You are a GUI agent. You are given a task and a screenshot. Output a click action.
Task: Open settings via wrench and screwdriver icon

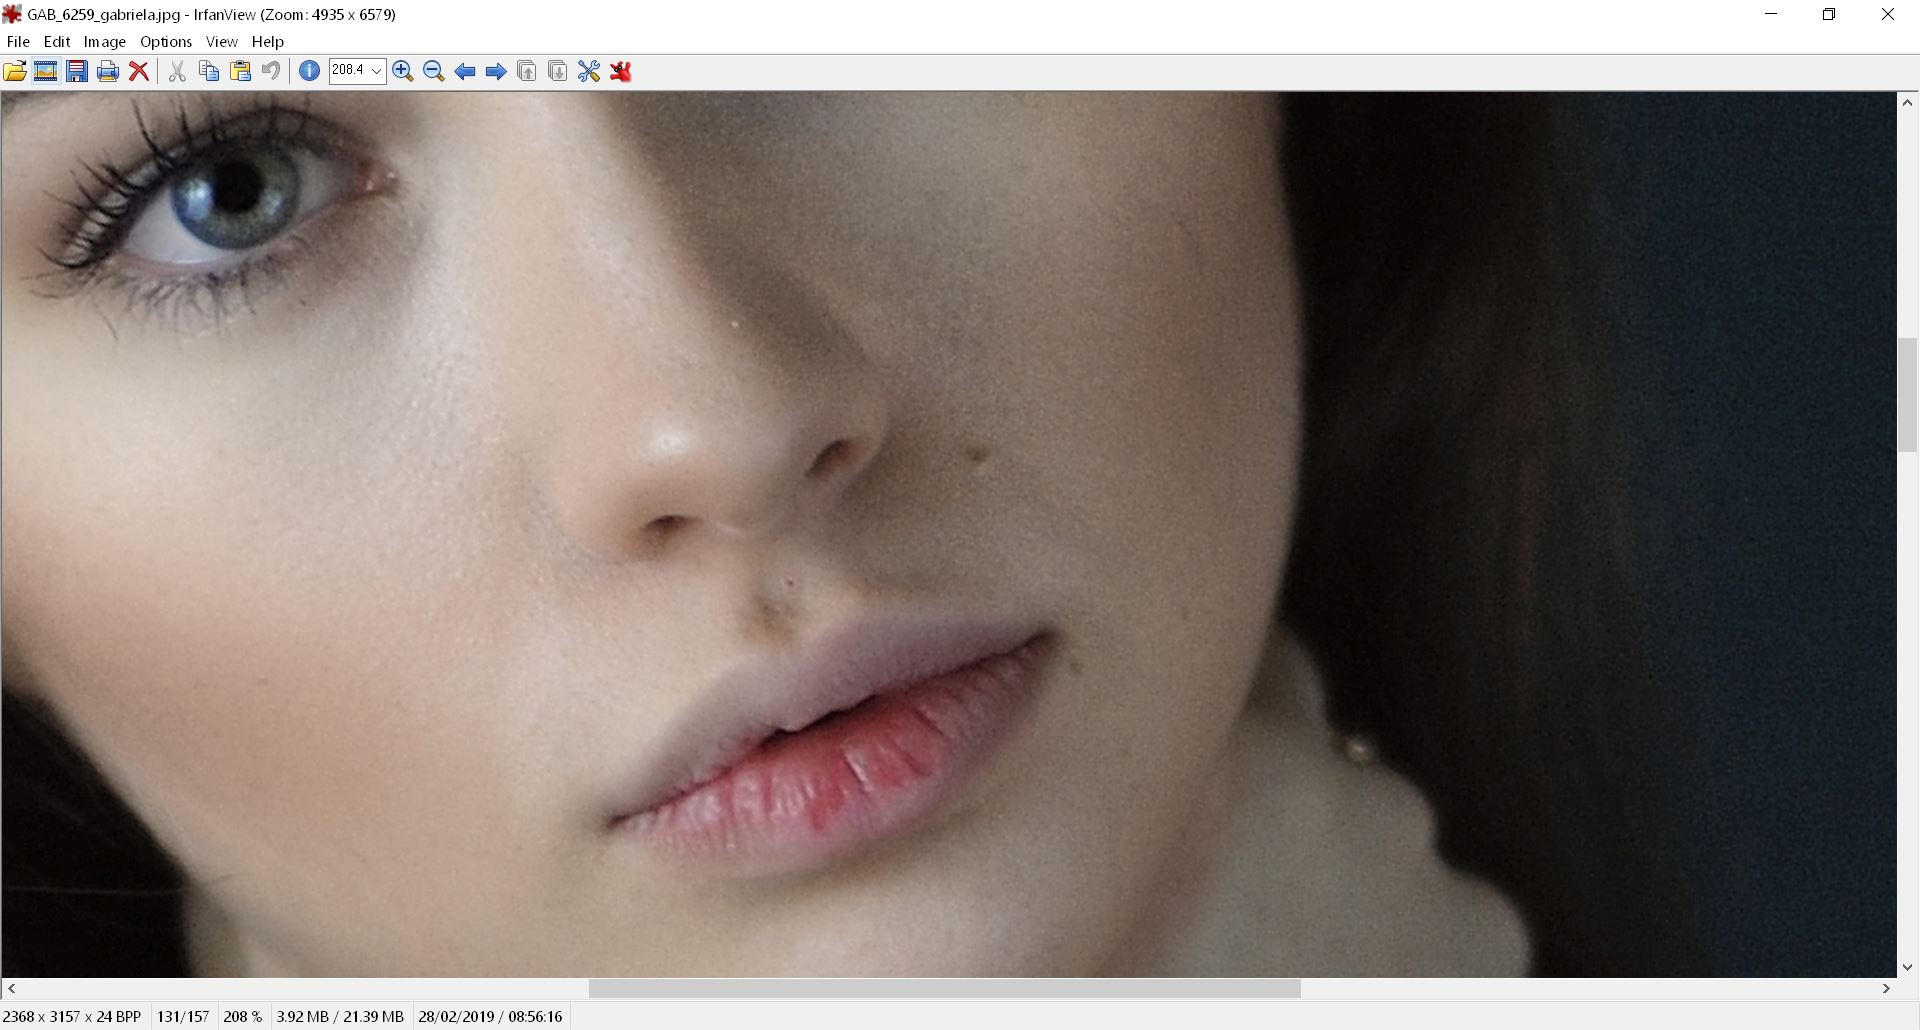589,71
